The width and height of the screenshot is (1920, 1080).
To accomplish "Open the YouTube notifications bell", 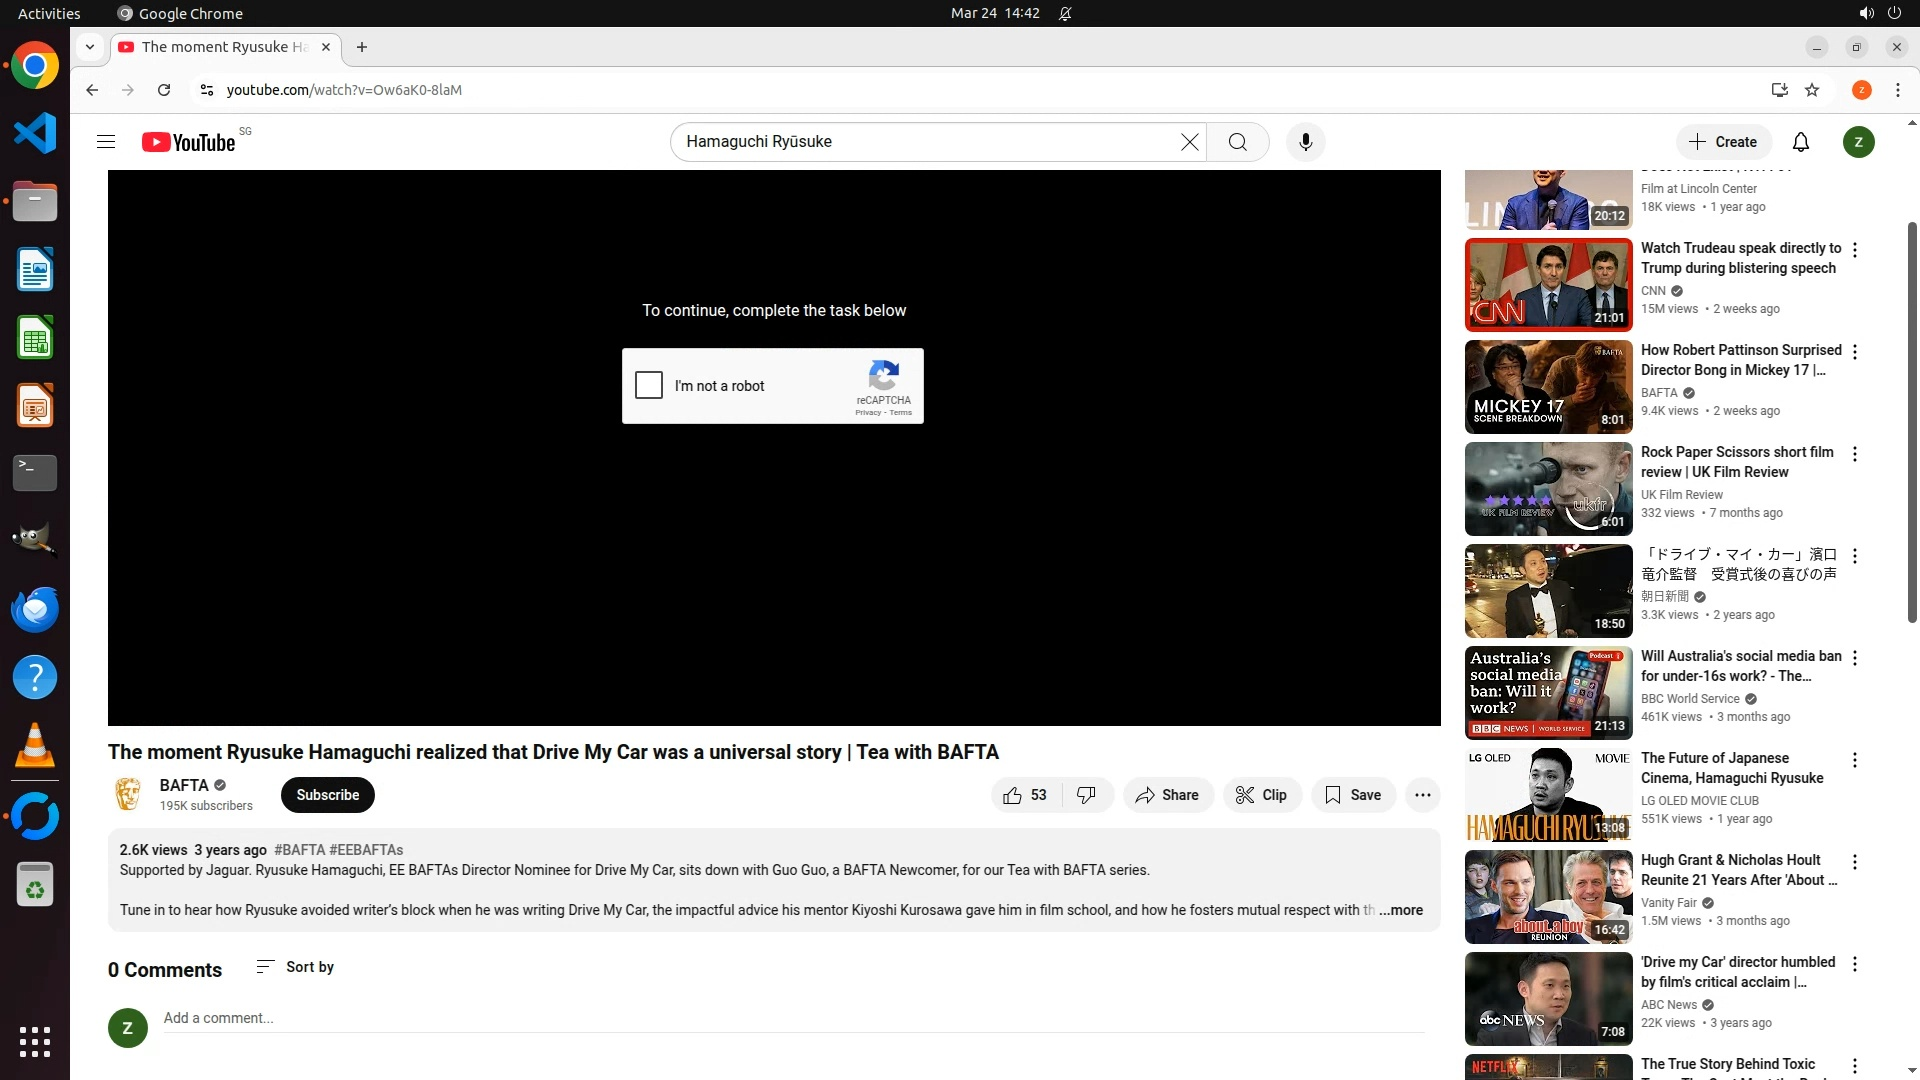I will [1800, 142].
